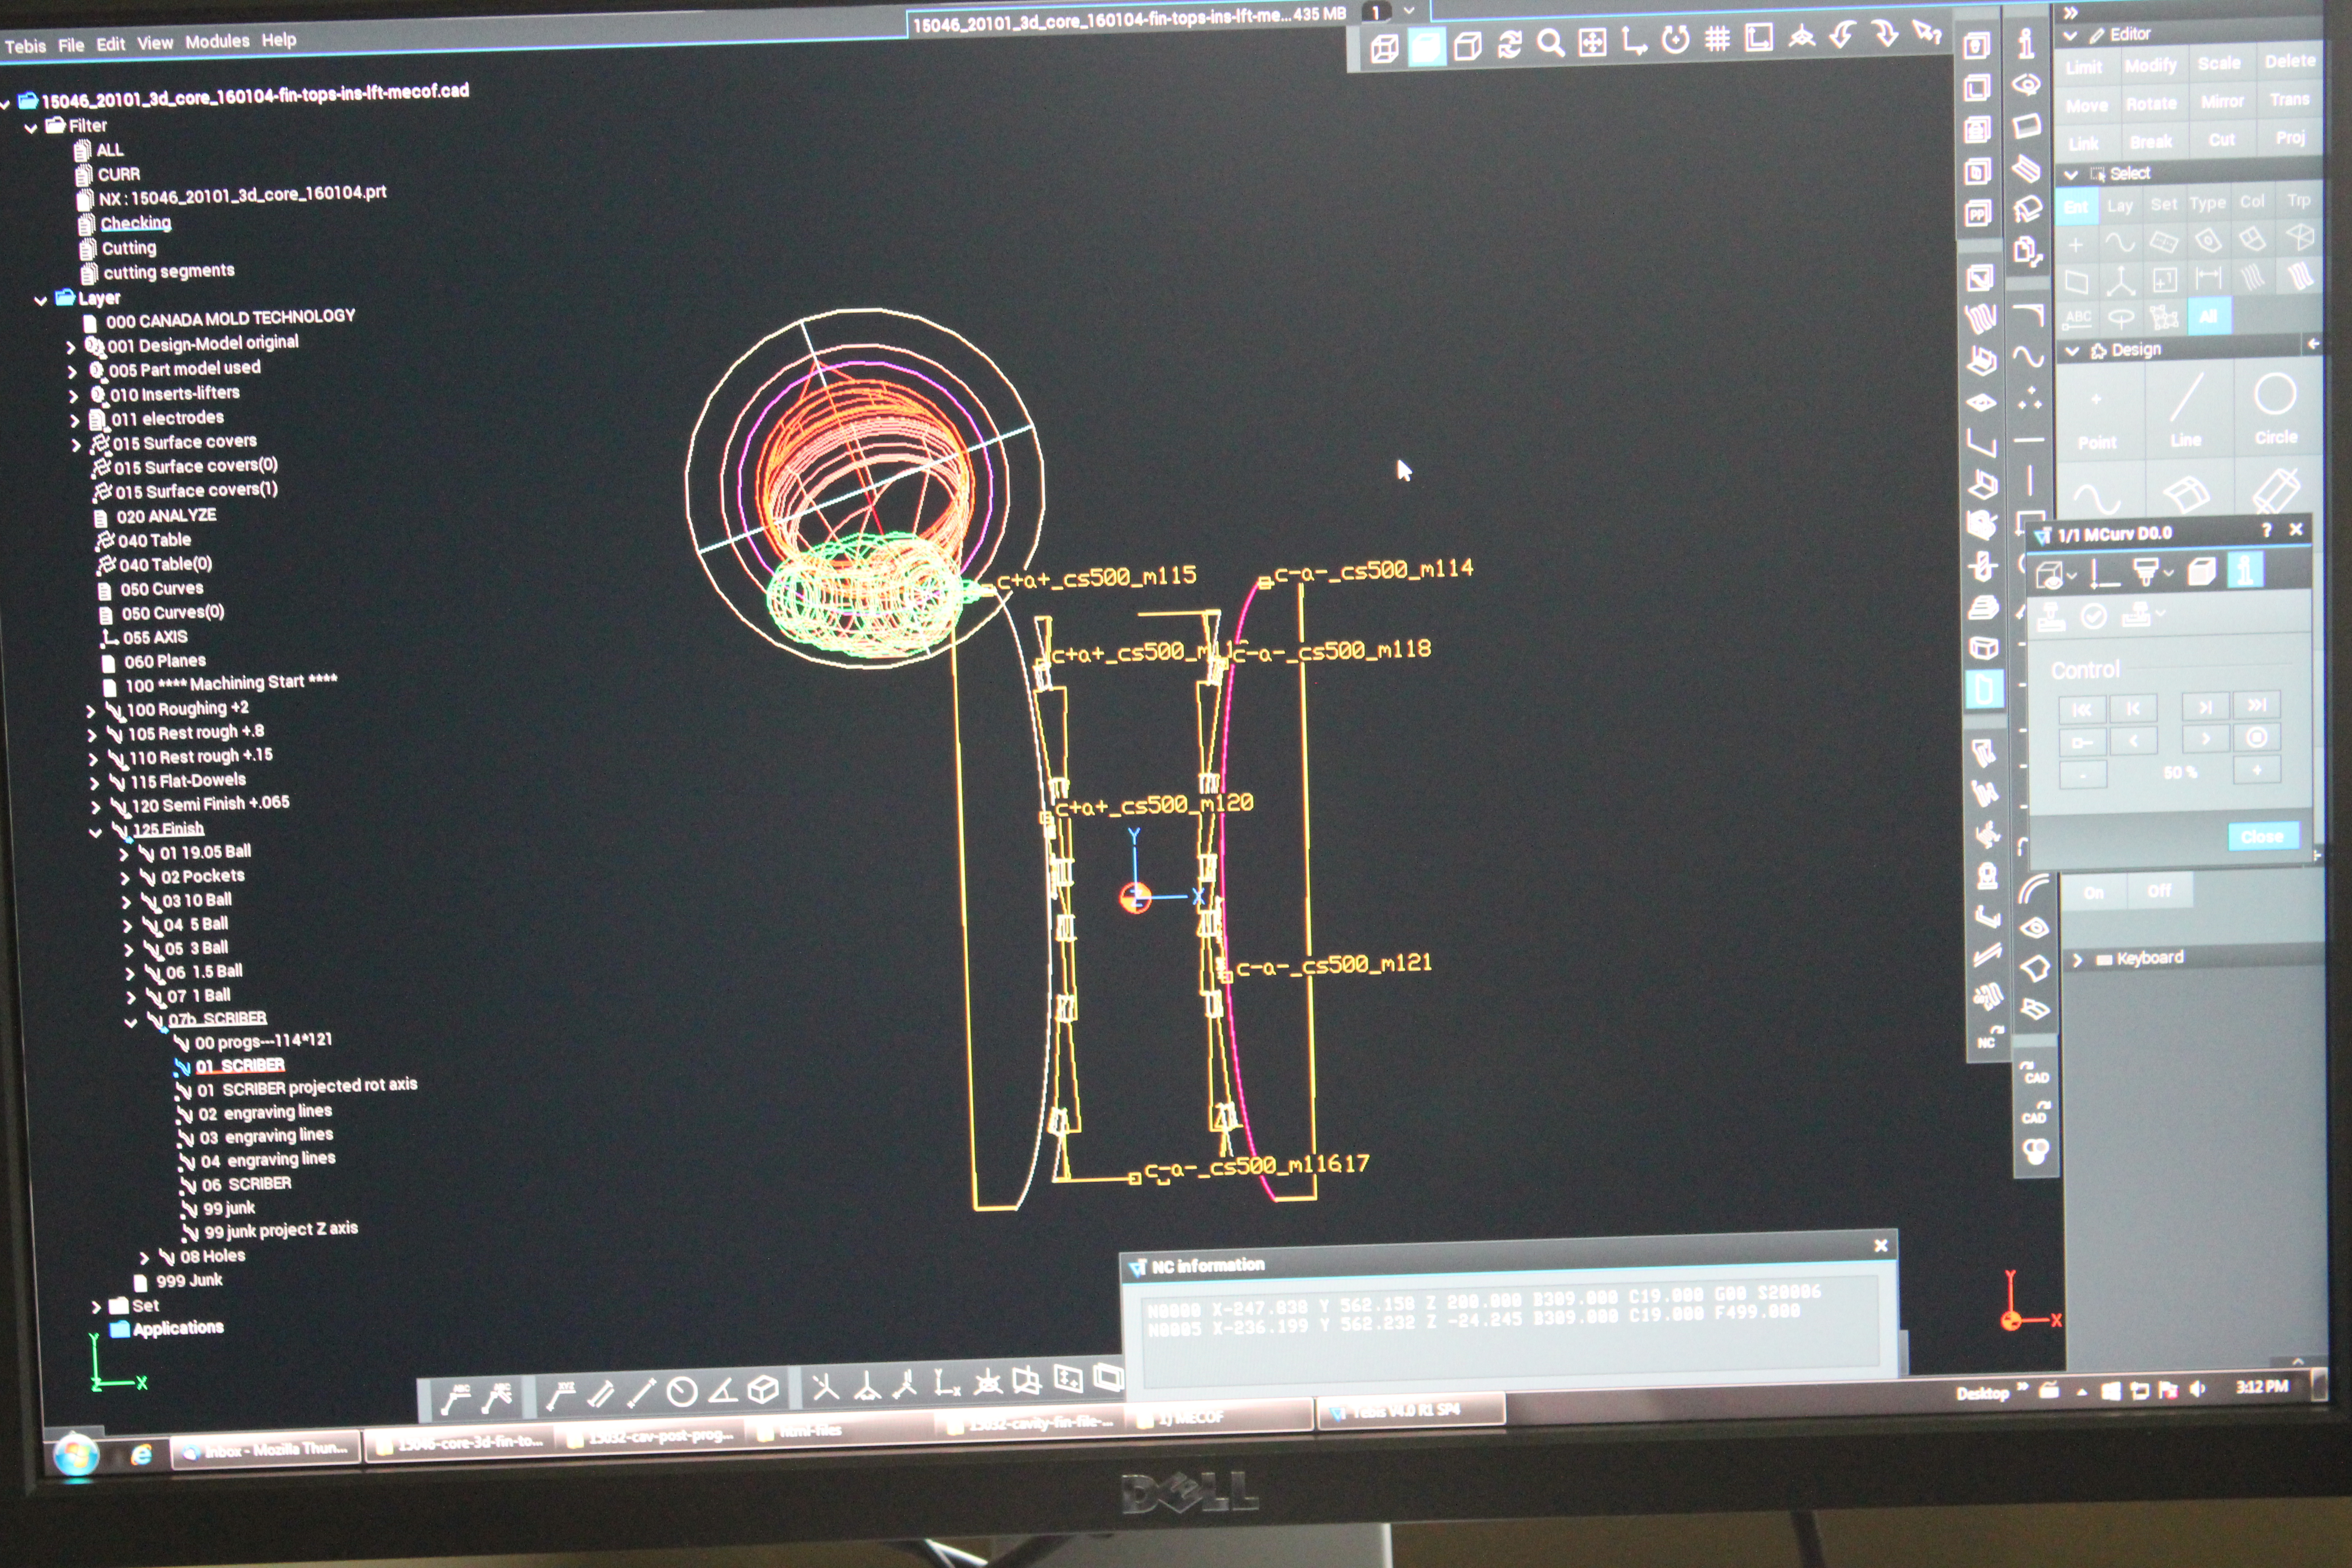
Task: Open Mozilla Thunderbird Inbox in taskbar
Action: pos(265,1449)
